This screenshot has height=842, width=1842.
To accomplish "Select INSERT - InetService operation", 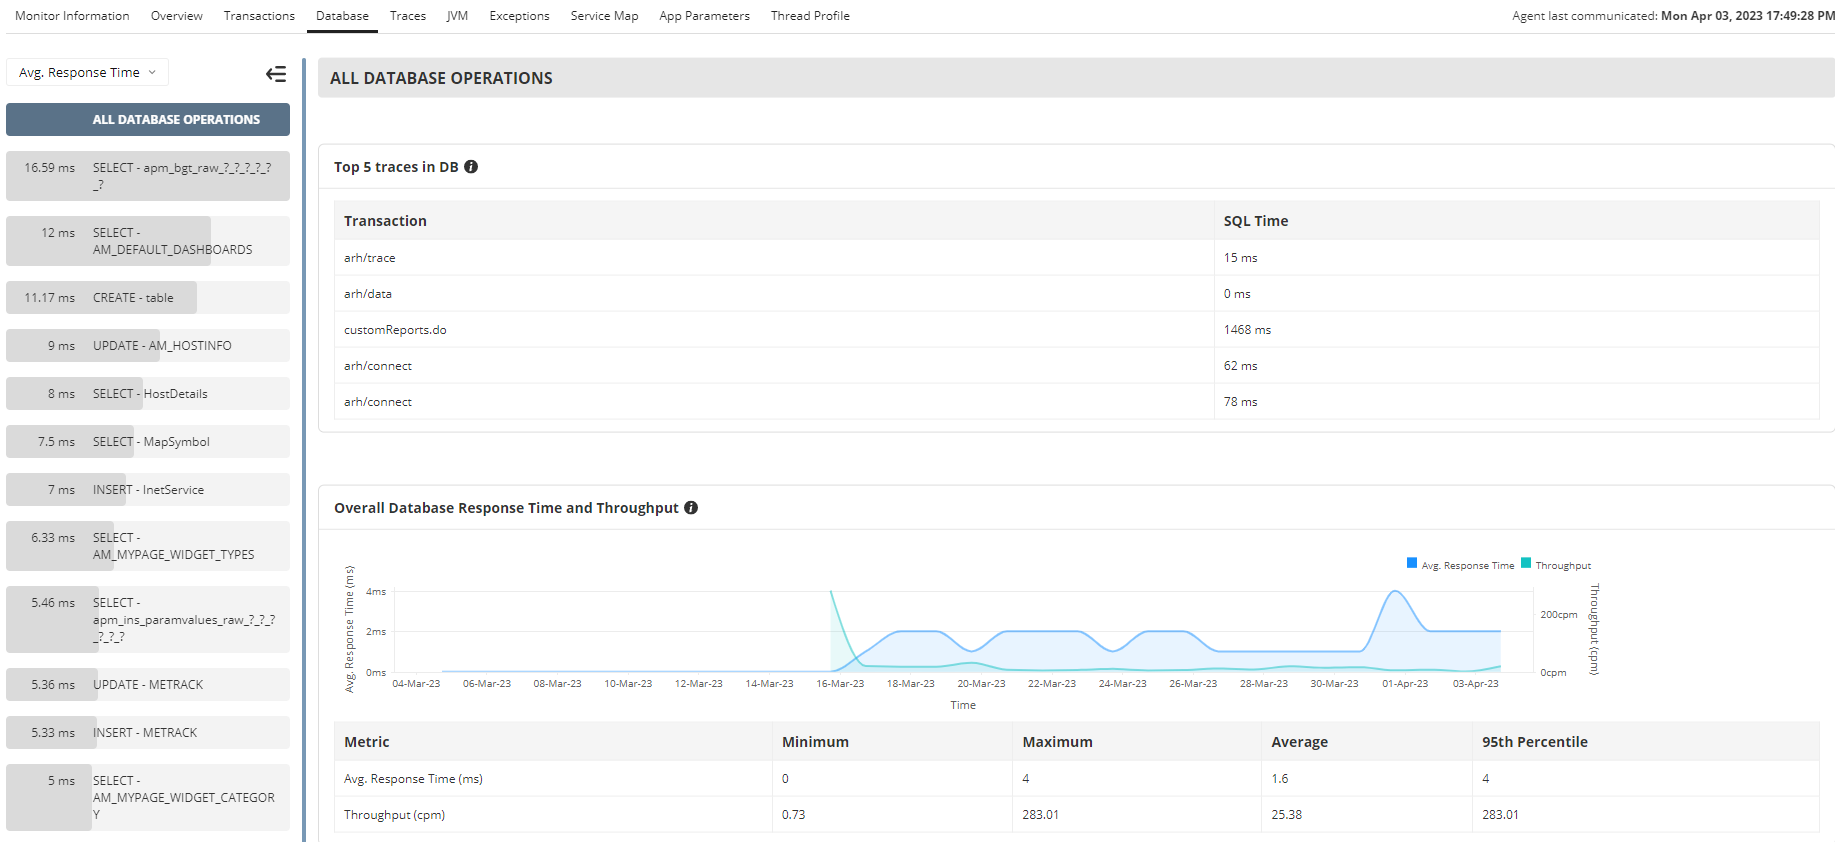I will pos(148,490).
